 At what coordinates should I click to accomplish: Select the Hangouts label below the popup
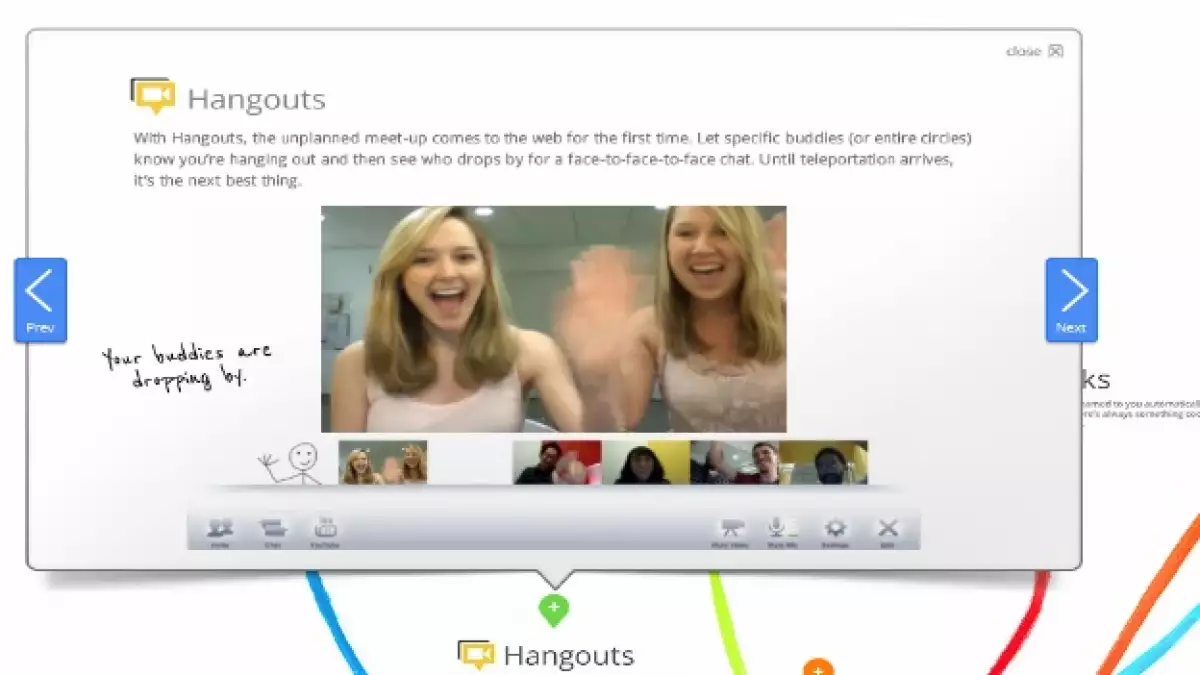(x=568, y=656)
